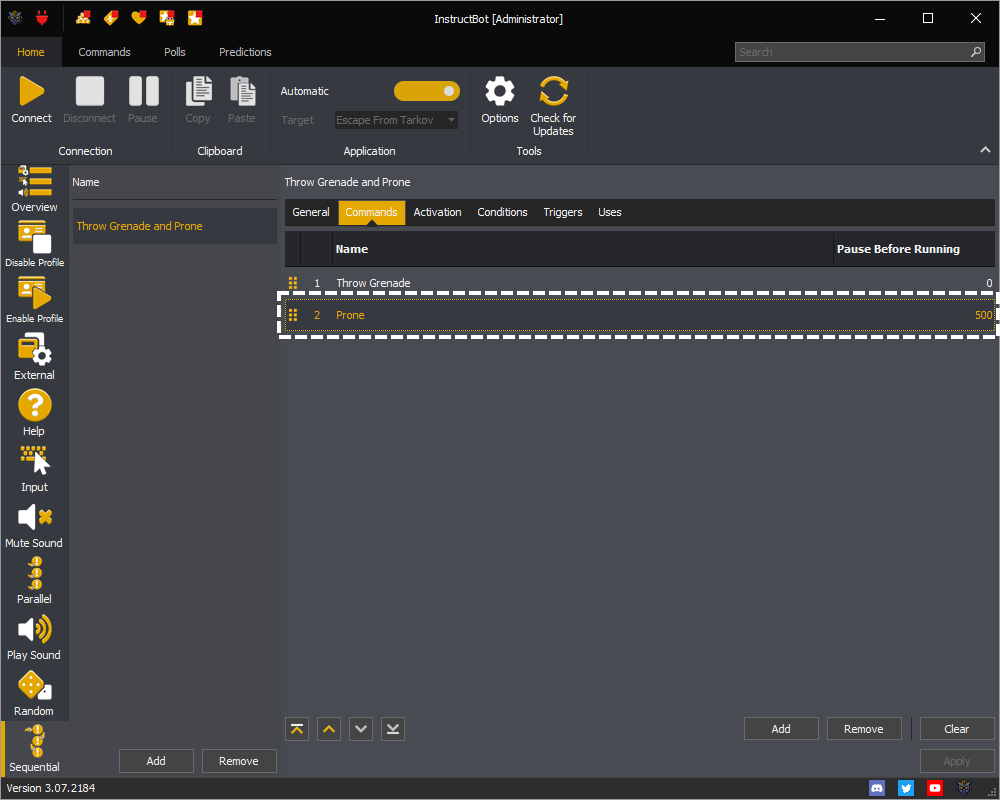This screenshot has width=1000, height=800.
Task: Click the Disconnect stop icon
Action: coord(90,91)
